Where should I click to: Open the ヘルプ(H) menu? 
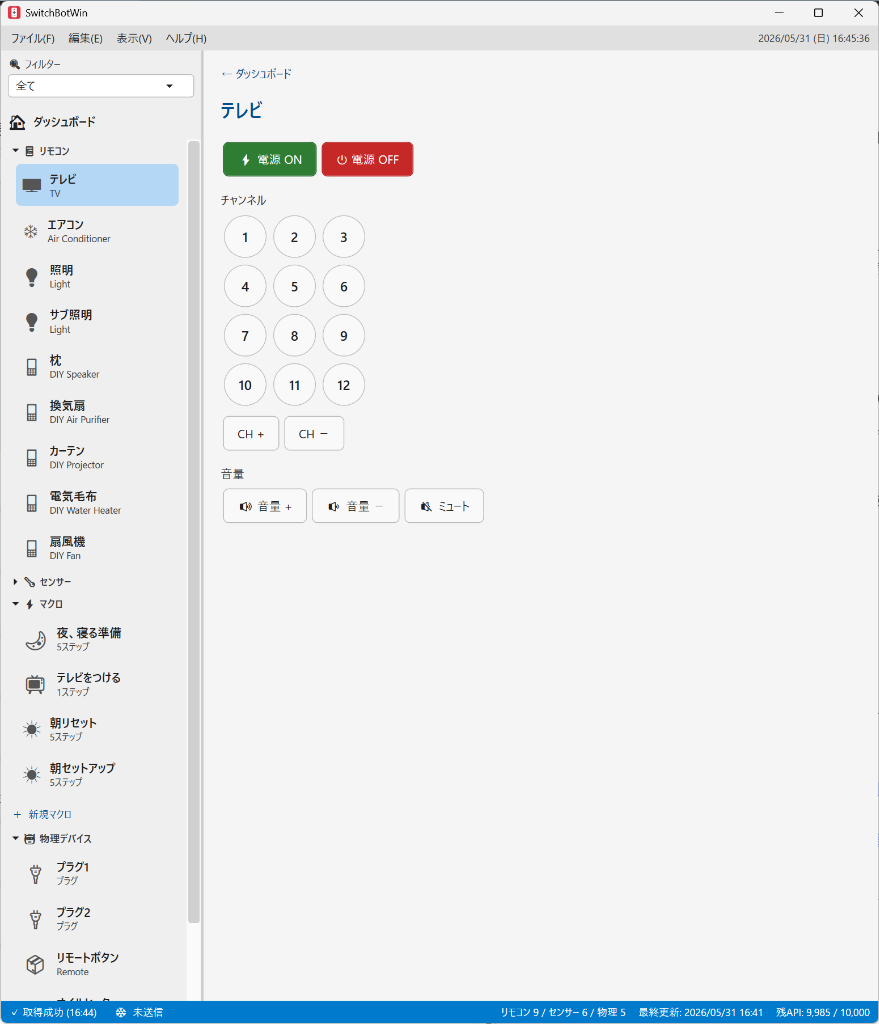tap(186, 39)
